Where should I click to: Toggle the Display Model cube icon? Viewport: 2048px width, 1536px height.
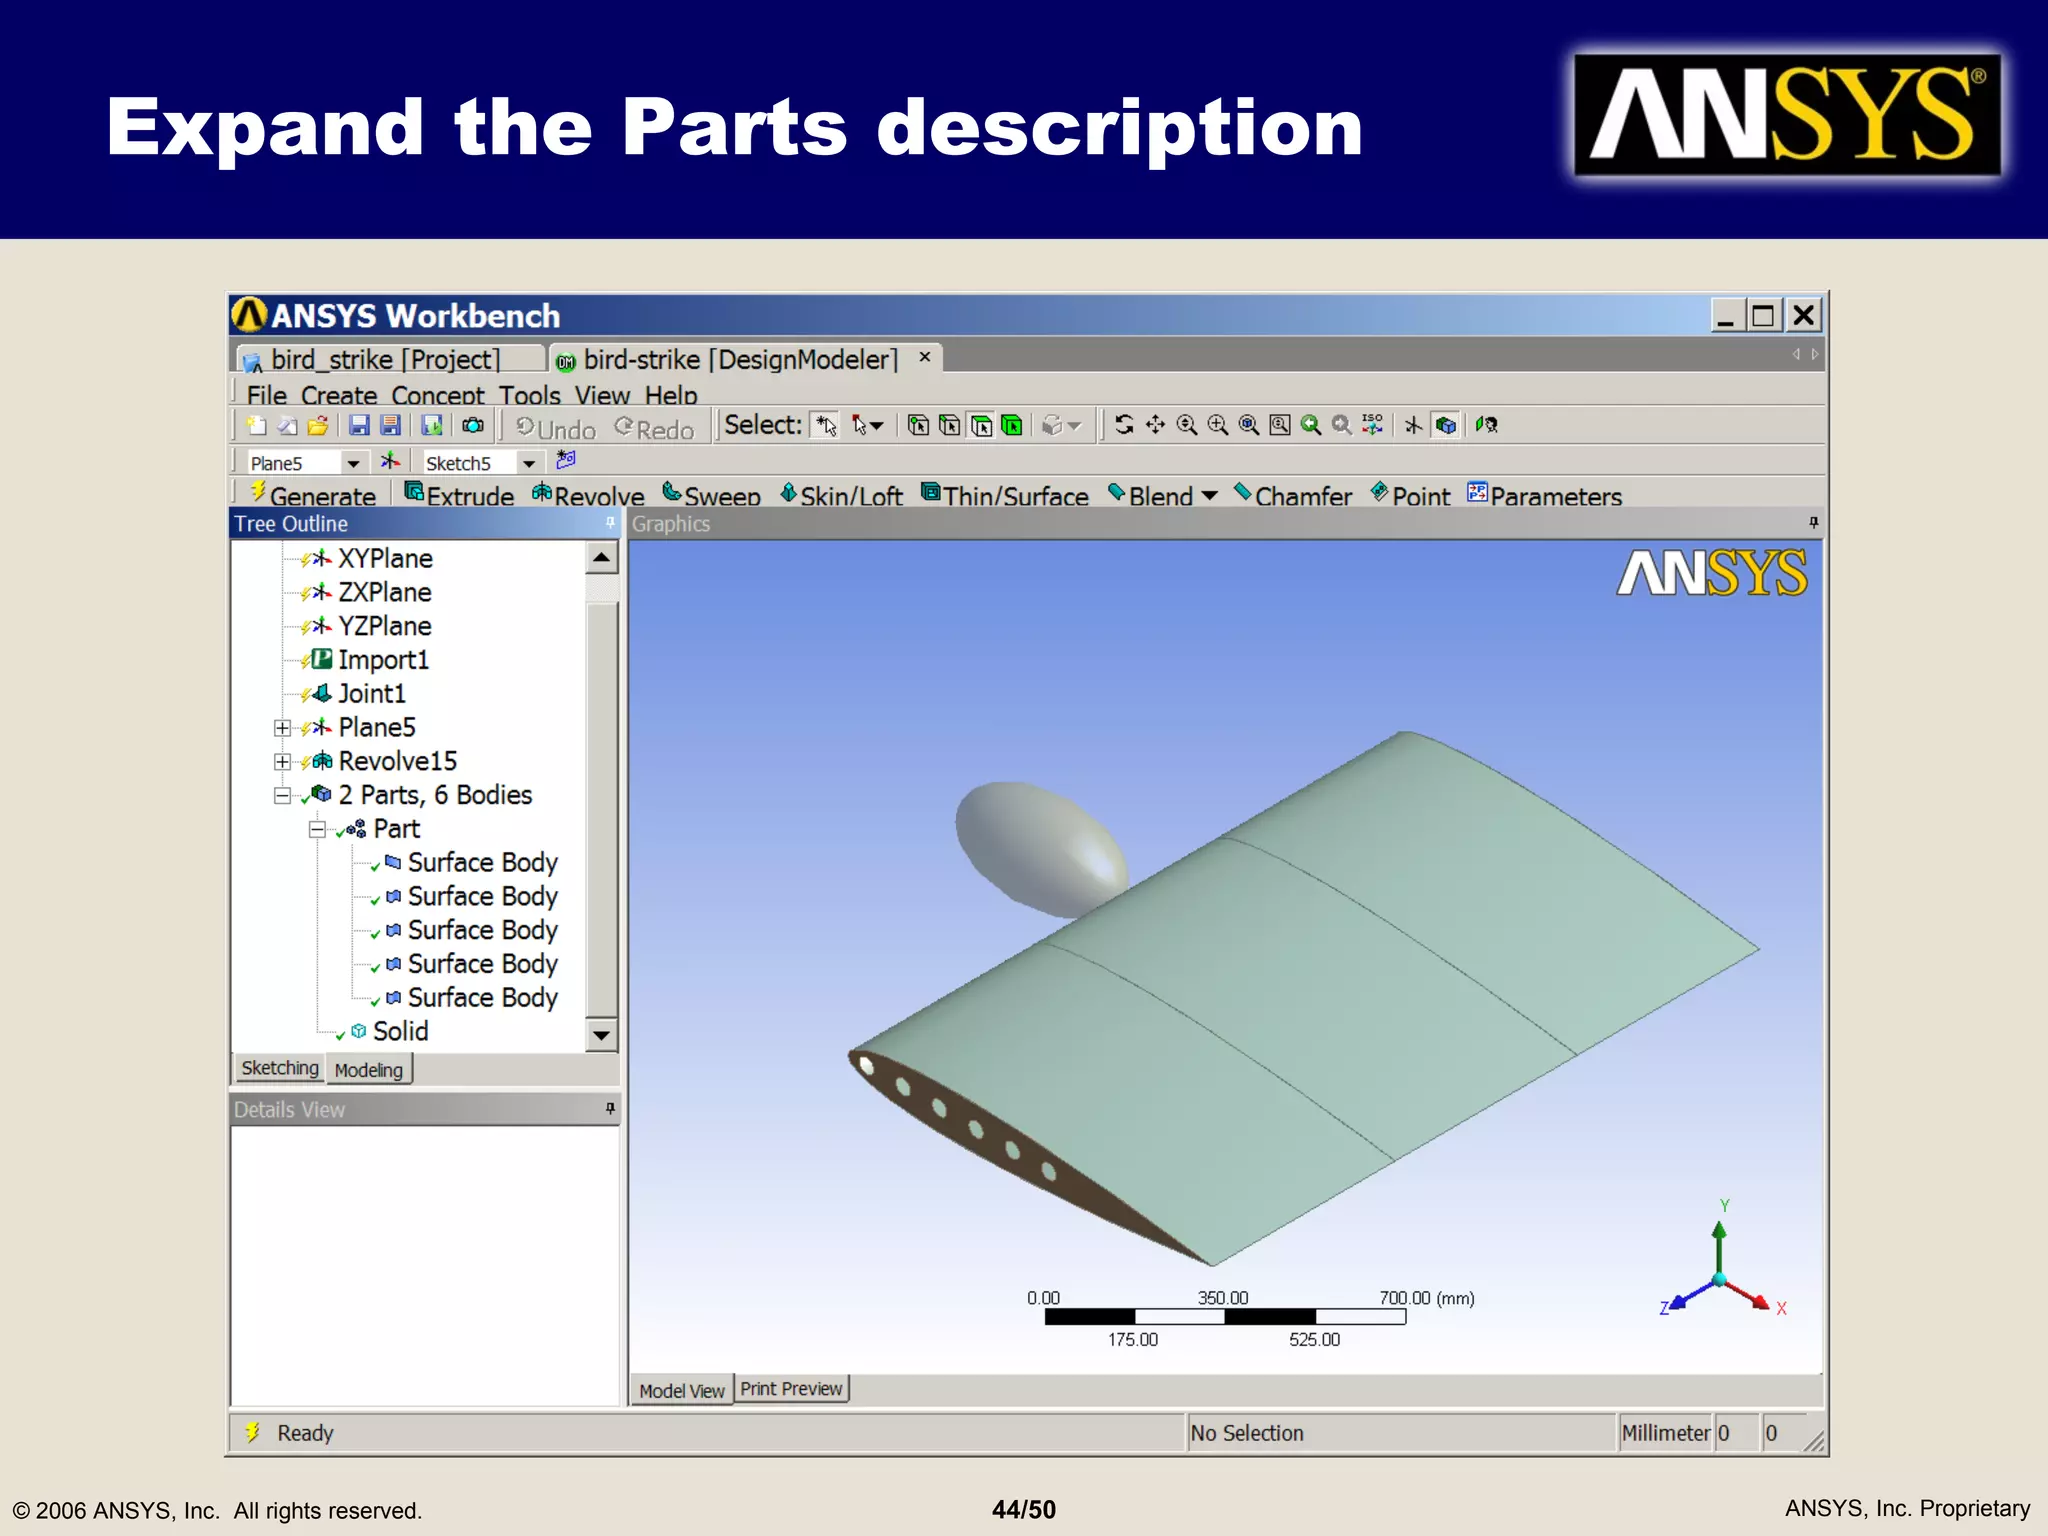click(x=1445, y=425)
